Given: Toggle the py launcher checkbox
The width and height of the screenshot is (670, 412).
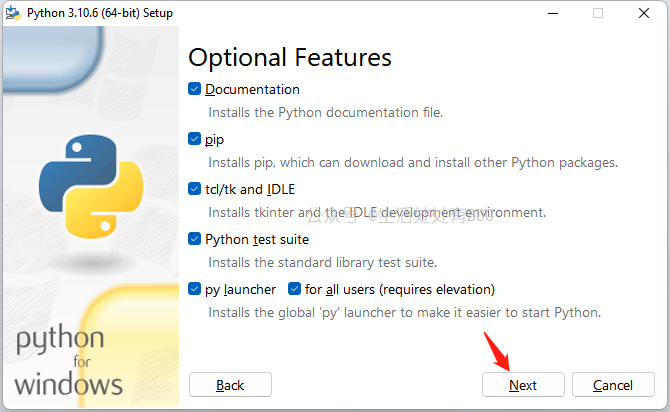Looking at the screenshot, I should coord(195,289).
